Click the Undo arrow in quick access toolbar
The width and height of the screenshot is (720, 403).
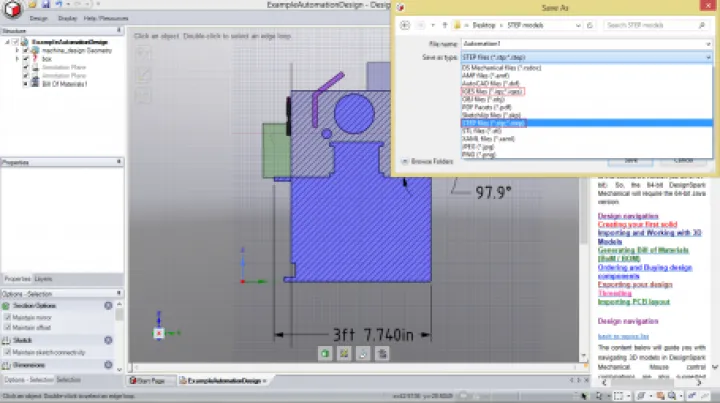pos(59,5)
